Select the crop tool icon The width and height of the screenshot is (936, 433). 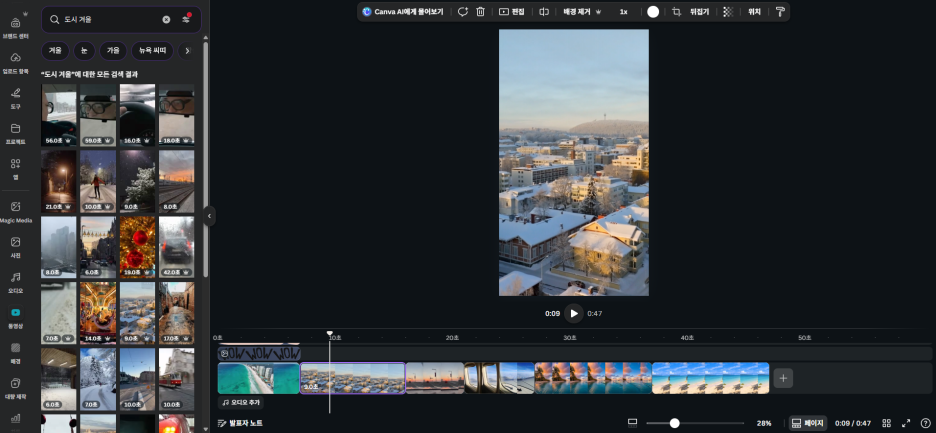pyautogui.click(x=676, y=11)
